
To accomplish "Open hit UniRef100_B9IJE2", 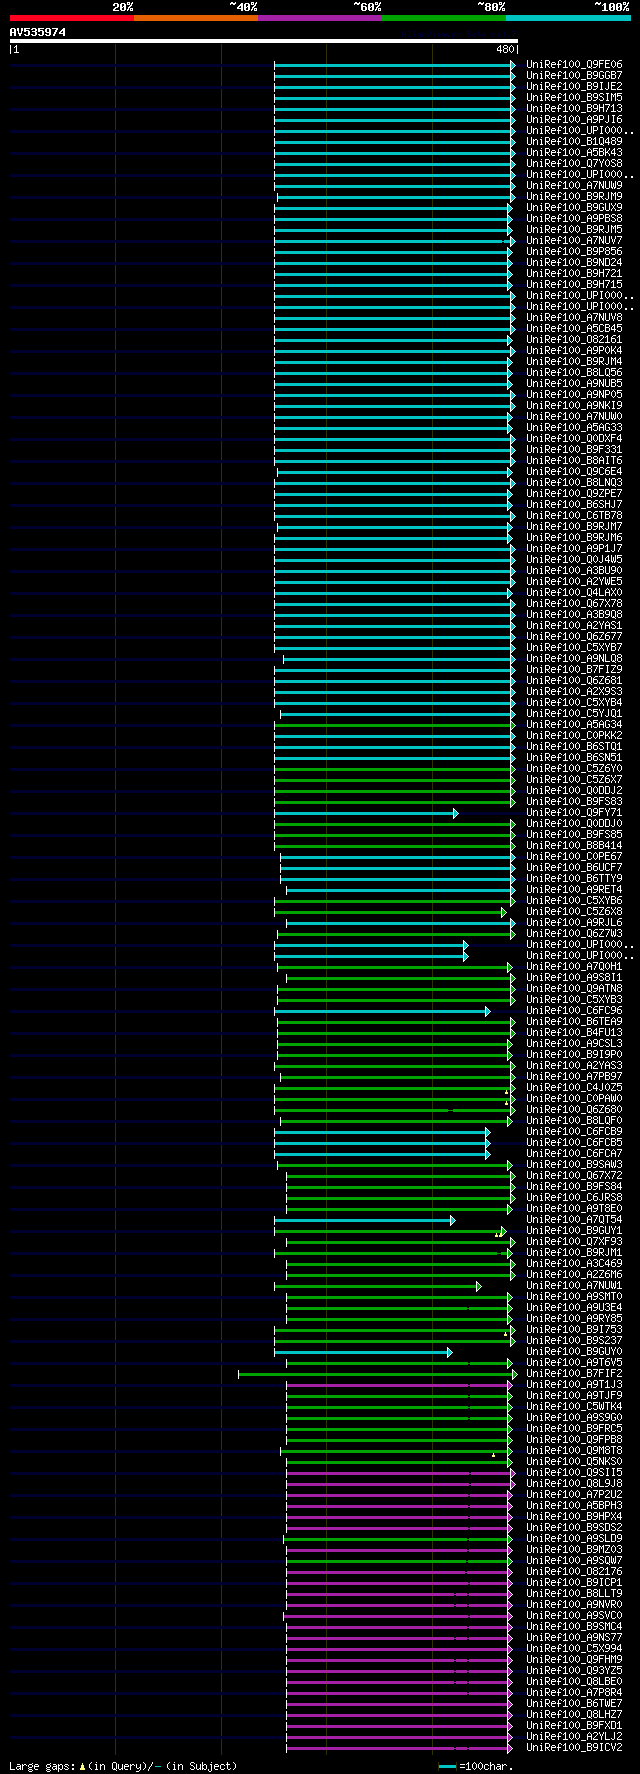I will pos(574,87).
